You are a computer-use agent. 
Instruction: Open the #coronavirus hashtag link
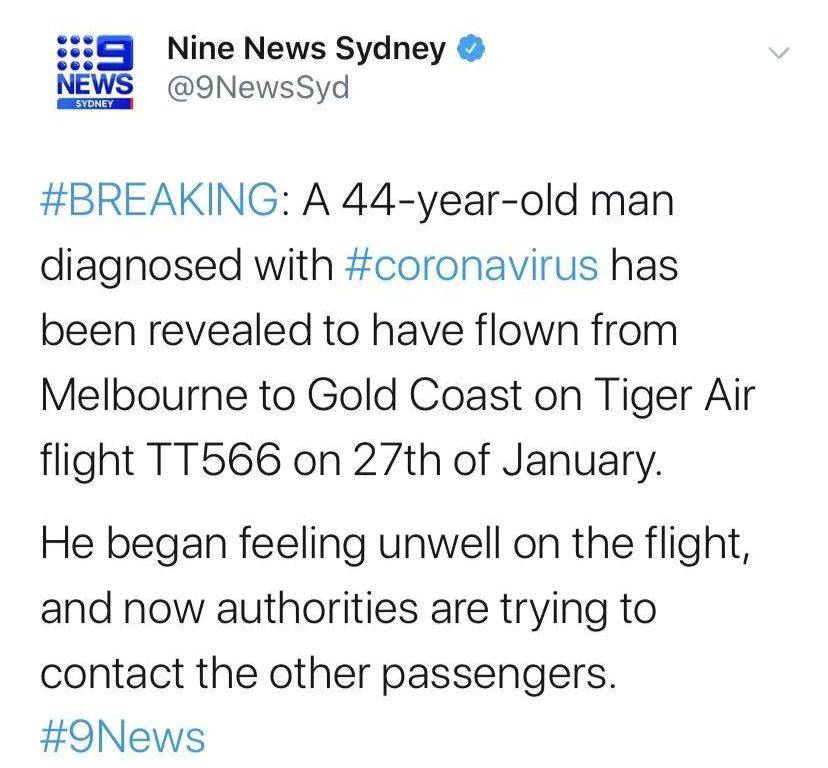pyautogui.click(x=472, y=266)
